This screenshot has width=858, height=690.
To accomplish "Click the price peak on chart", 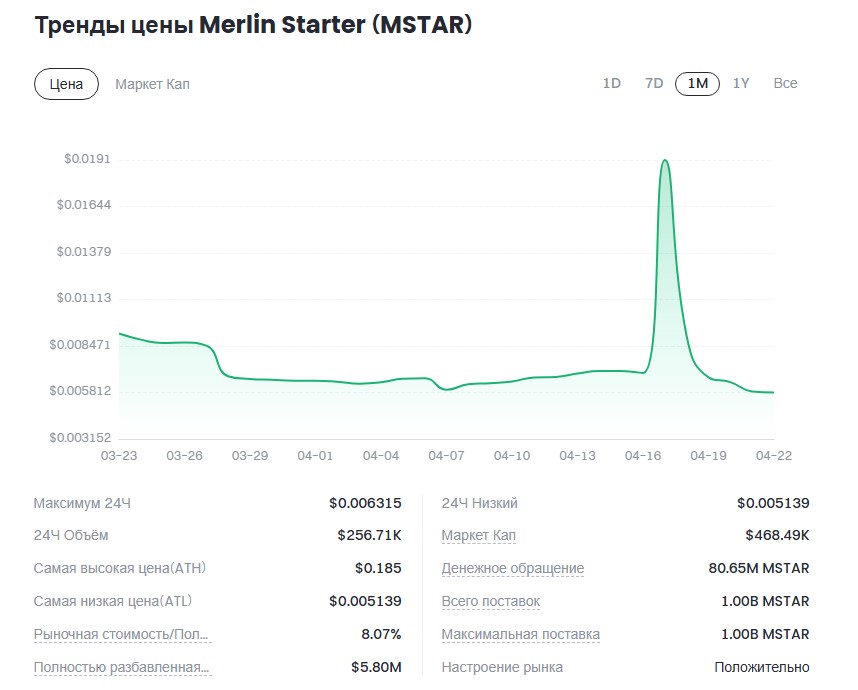I will pos(665,161).
